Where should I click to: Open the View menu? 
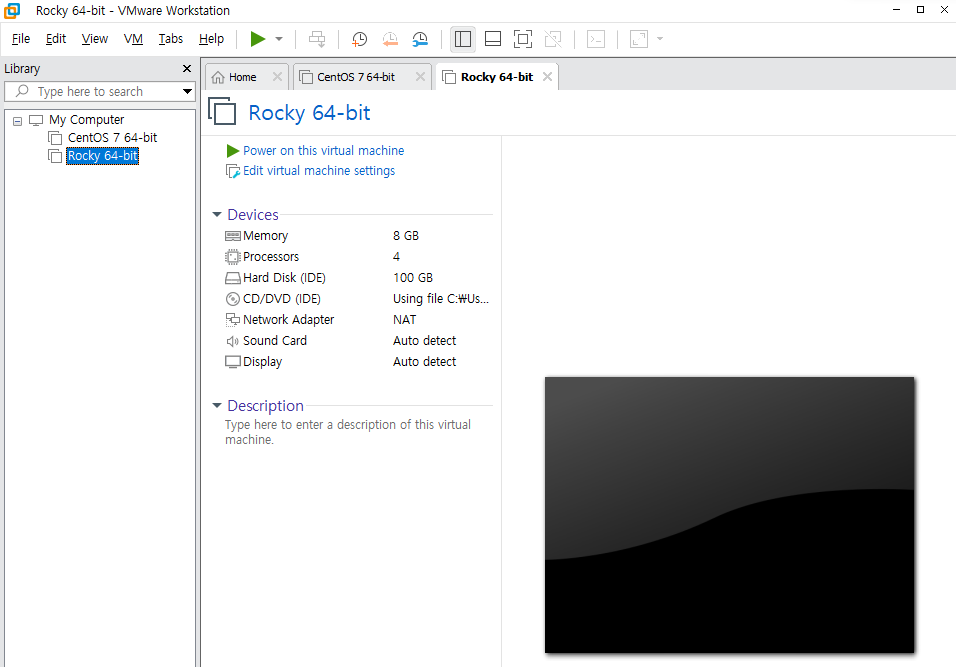click(x=95, y=39)
